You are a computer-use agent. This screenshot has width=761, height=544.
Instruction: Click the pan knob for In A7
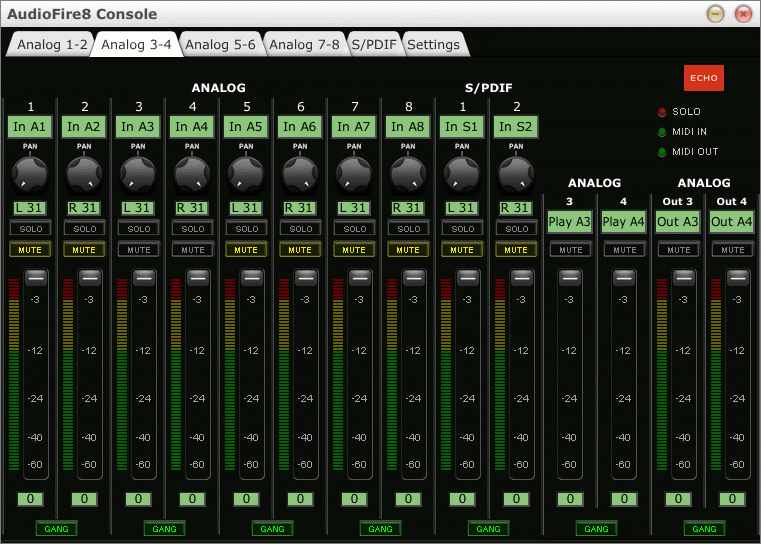pyautogui.click(x=354, y=173)
